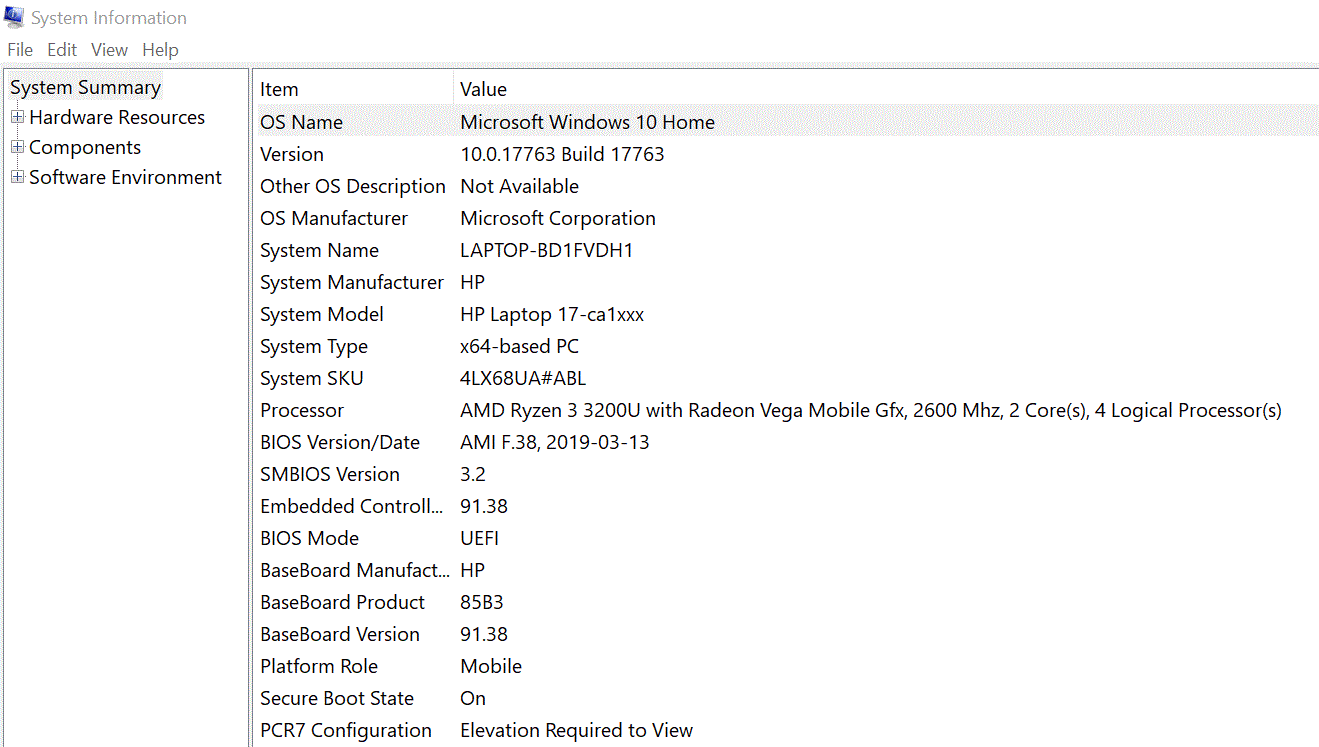Click the value 4LX68UA#ABL
Screen dimensions: 1319x747
click(x=523, y=378)
